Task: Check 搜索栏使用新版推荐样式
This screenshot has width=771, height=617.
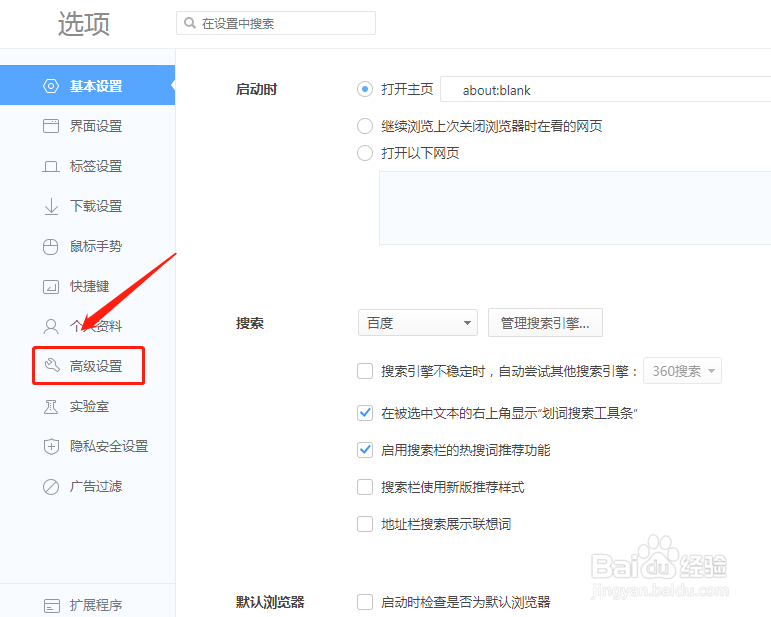Action: 365,487
